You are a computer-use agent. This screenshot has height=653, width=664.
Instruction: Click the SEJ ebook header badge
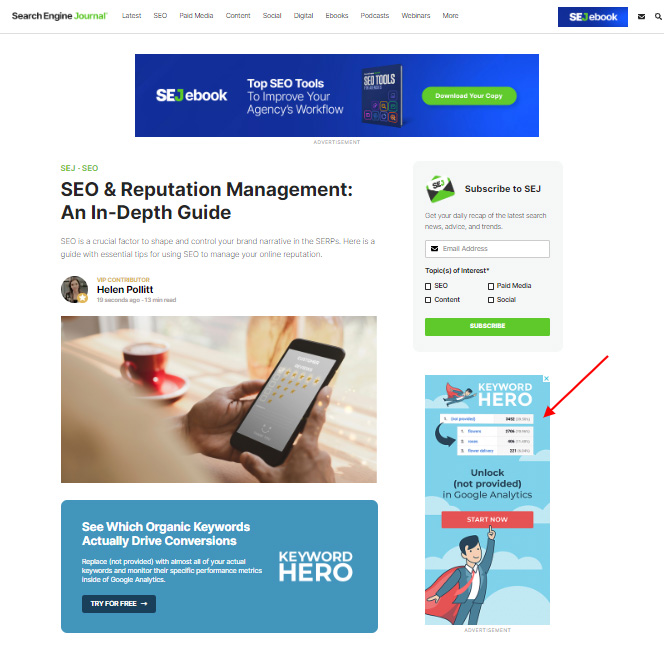592,17
